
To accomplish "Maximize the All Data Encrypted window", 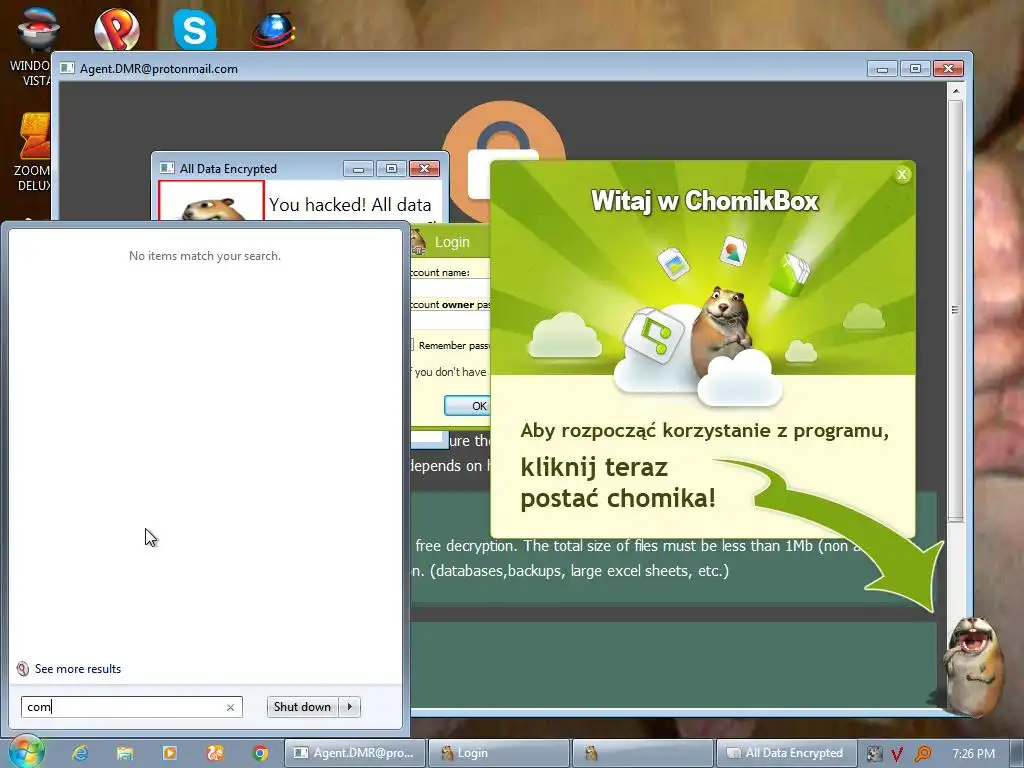I will point(391,169).
